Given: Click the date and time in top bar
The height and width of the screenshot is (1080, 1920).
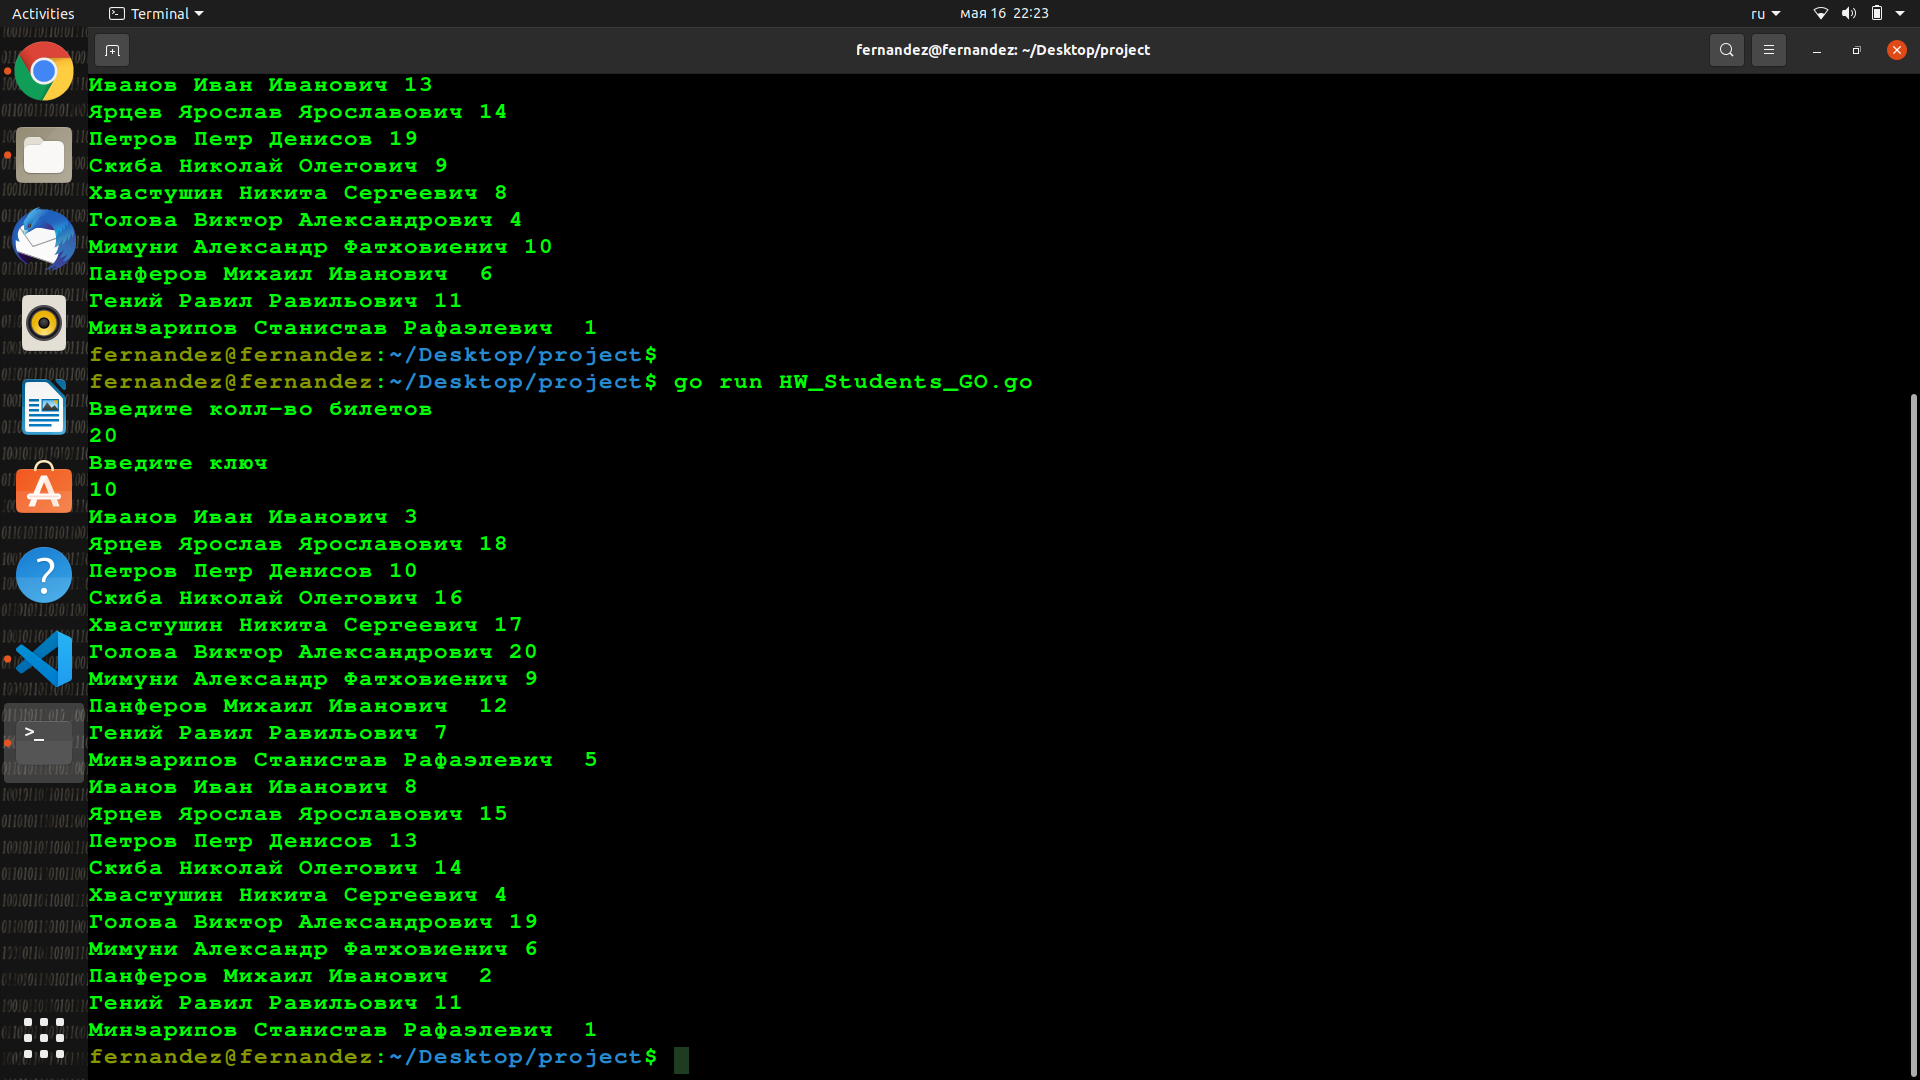Looking at the screenshot, I should (1005, 13).
